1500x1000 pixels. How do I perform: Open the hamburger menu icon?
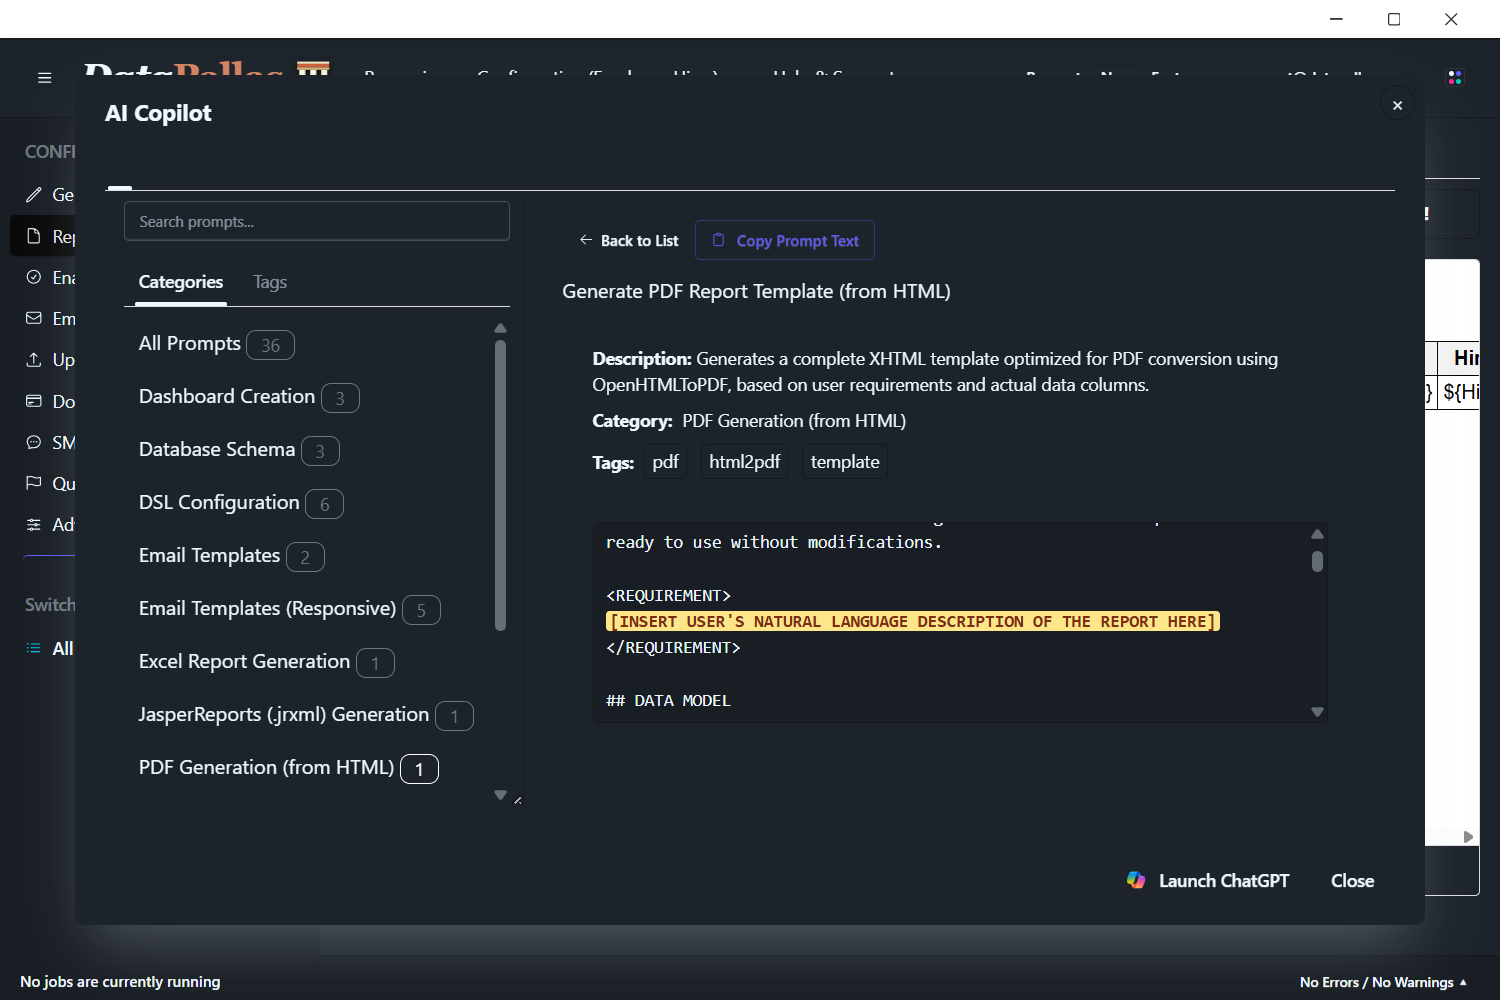point(44,78)
